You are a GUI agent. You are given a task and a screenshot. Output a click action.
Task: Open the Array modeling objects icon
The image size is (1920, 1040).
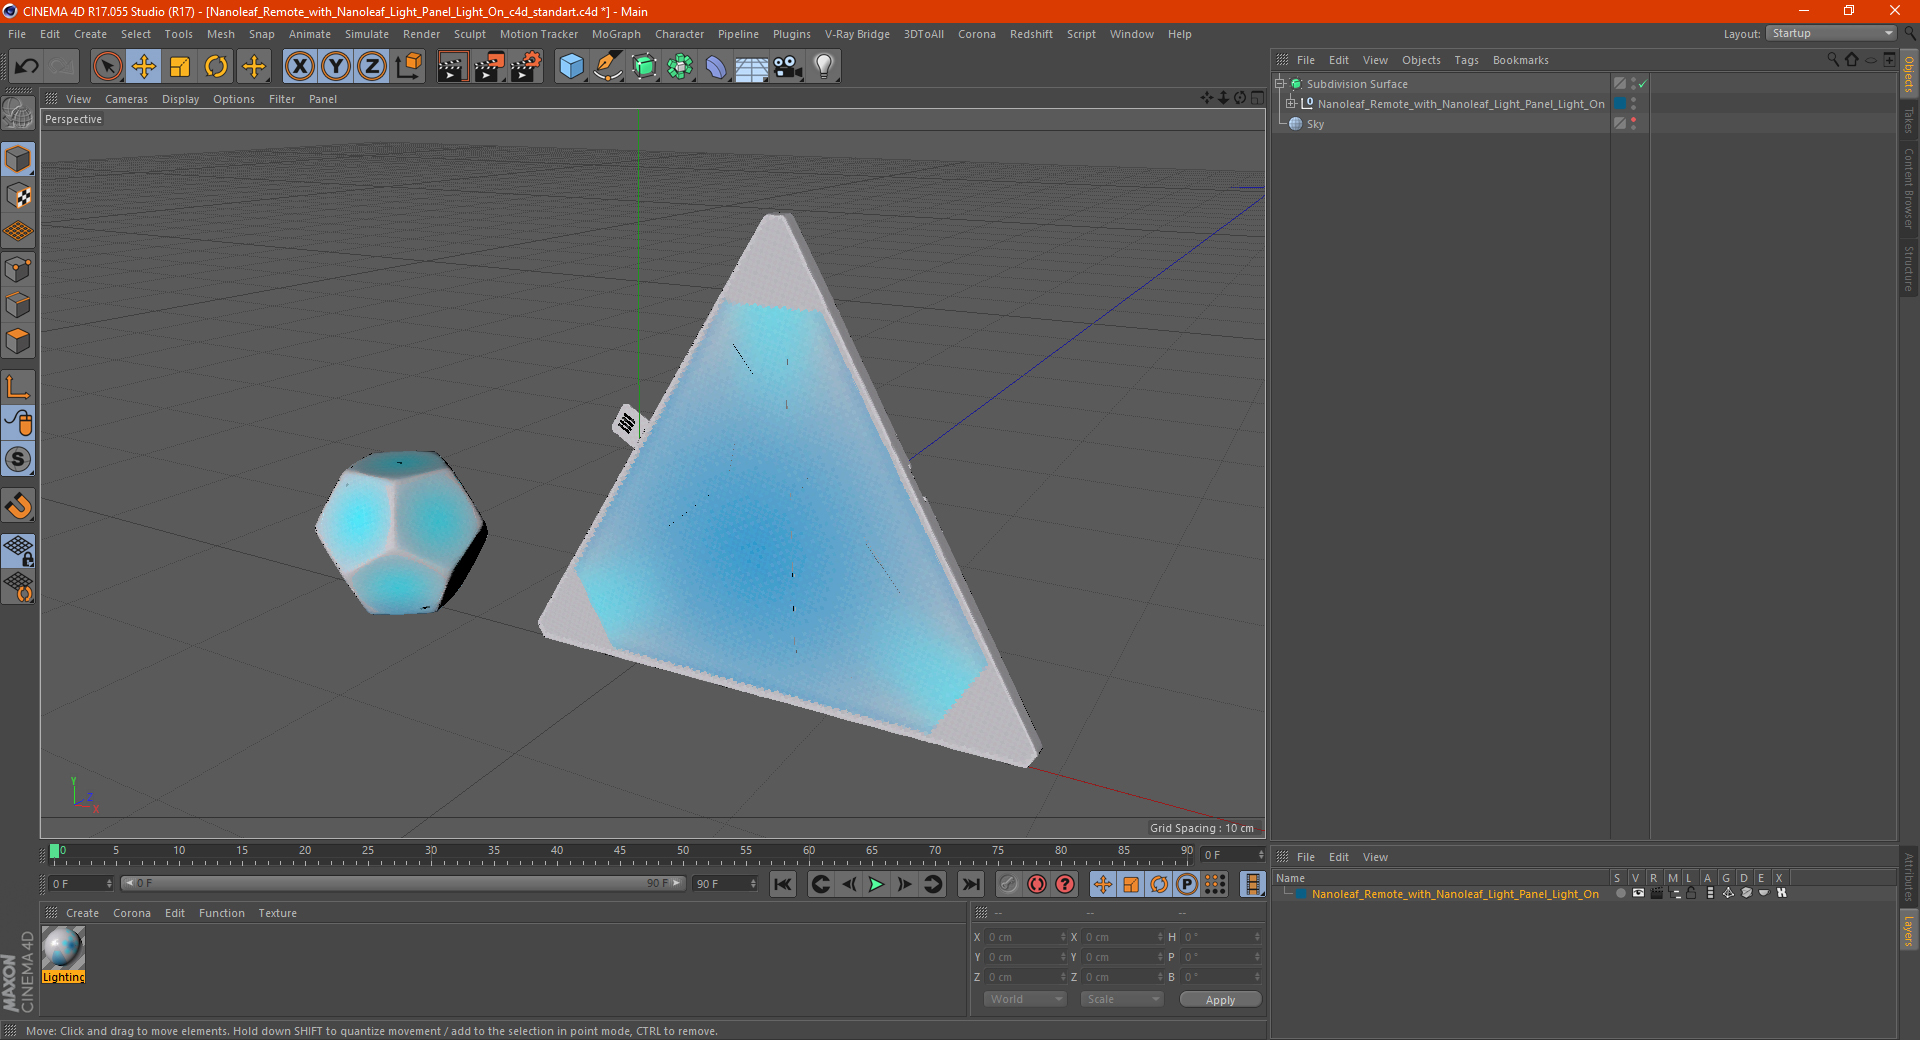(x=680, y=67)
